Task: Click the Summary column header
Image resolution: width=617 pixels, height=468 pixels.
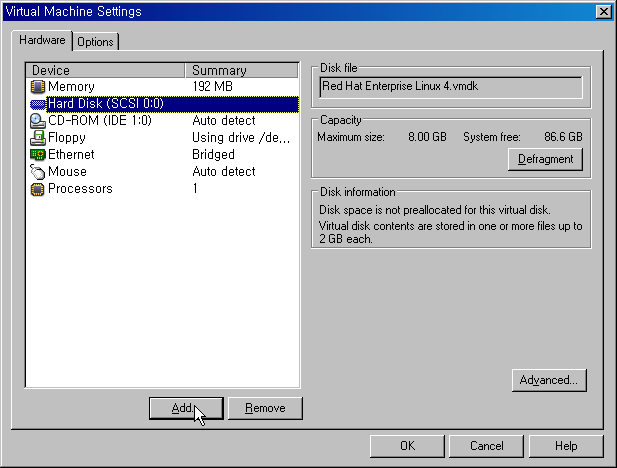Action: pyautogui.click(x=242, y=70)
